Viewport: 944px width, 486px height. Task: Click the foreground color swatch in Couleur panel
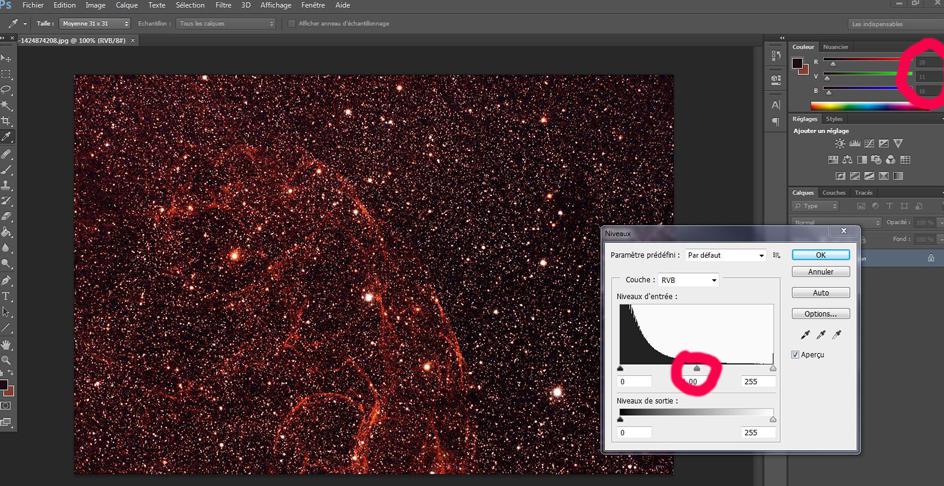[798, 63]
